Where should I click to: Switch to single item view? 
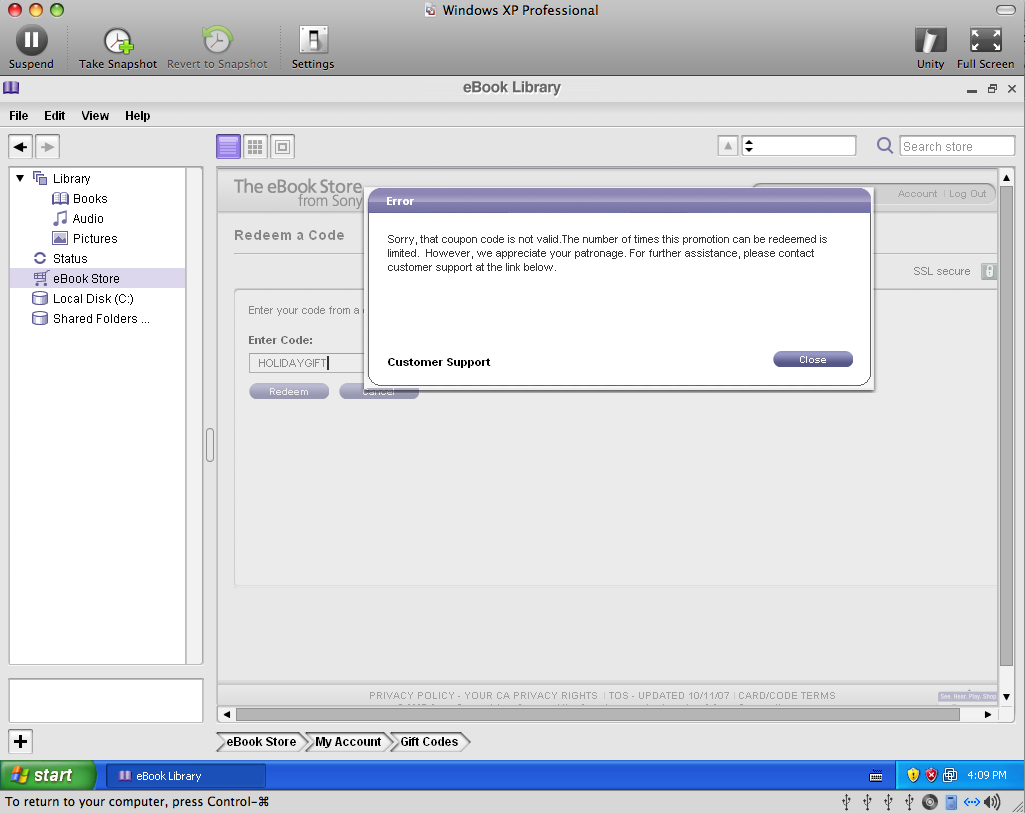[282, 146]
